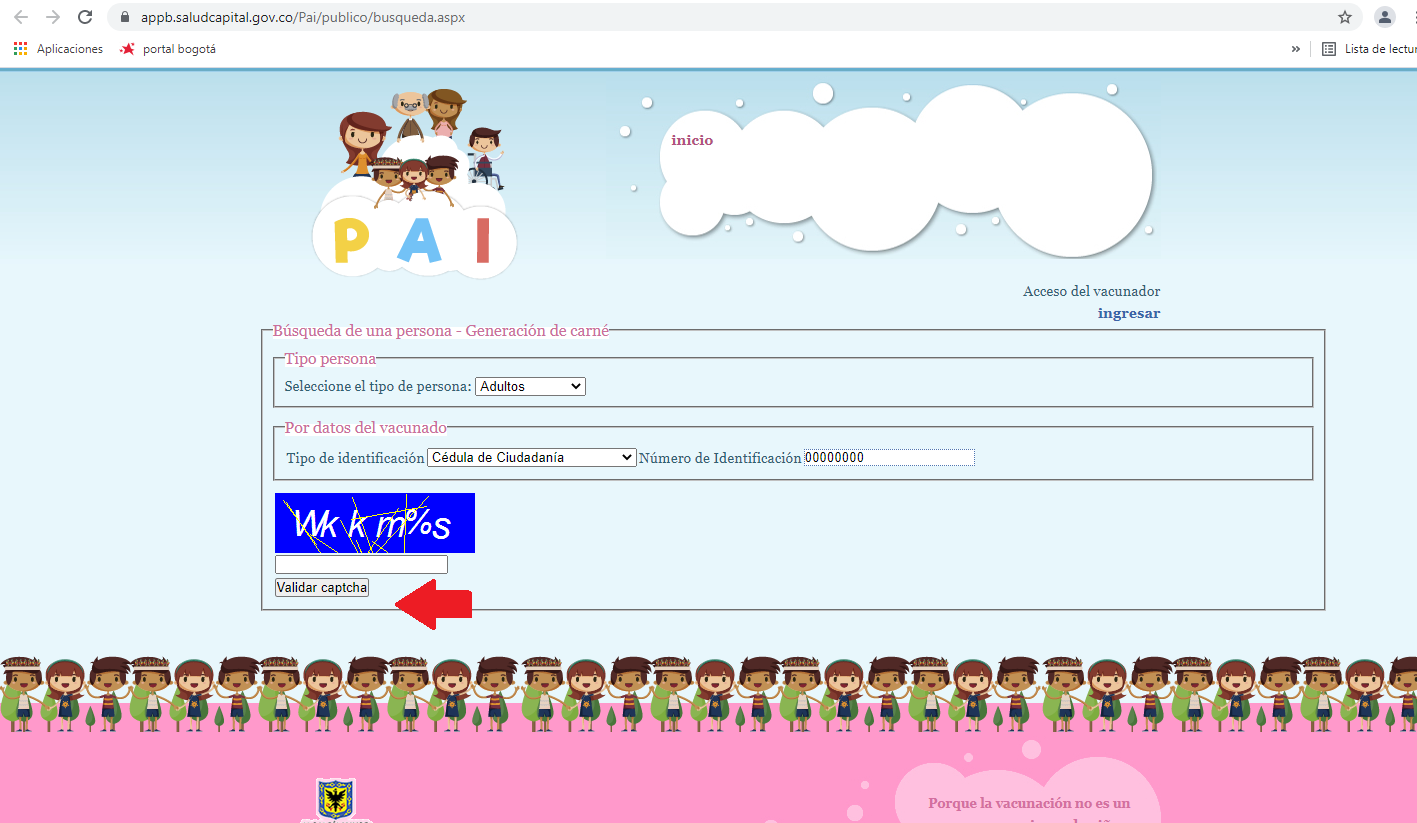This screenshot has height=823, width=1417.
Task: View site security lock information
Action: (125, 18)
